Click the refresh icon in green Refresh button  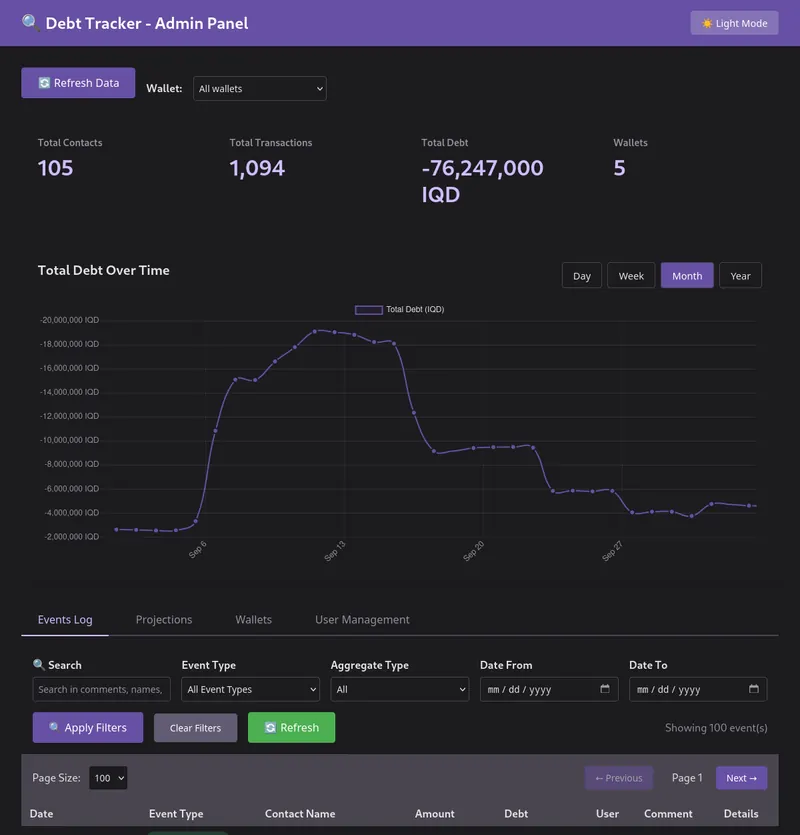271,727
